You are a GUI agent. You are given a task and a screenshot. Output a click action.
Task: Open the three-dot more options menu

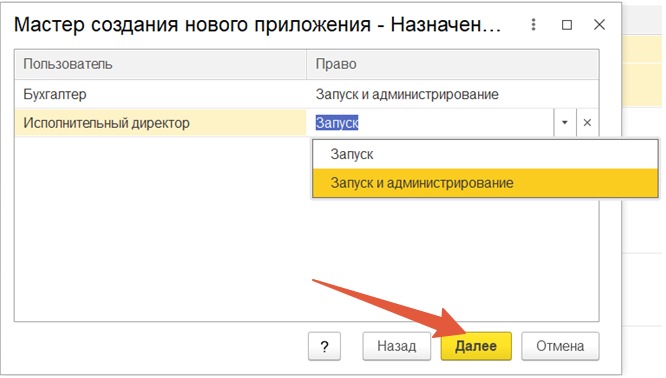point(533,25)
